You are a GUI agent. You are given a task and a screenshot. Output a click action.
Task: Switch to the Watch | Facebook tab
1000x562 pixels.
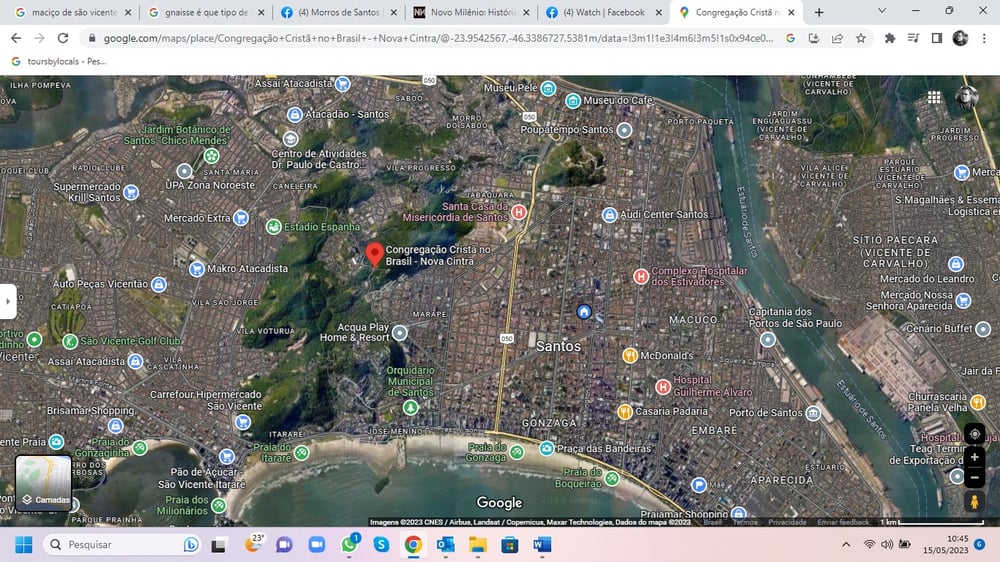603,12
